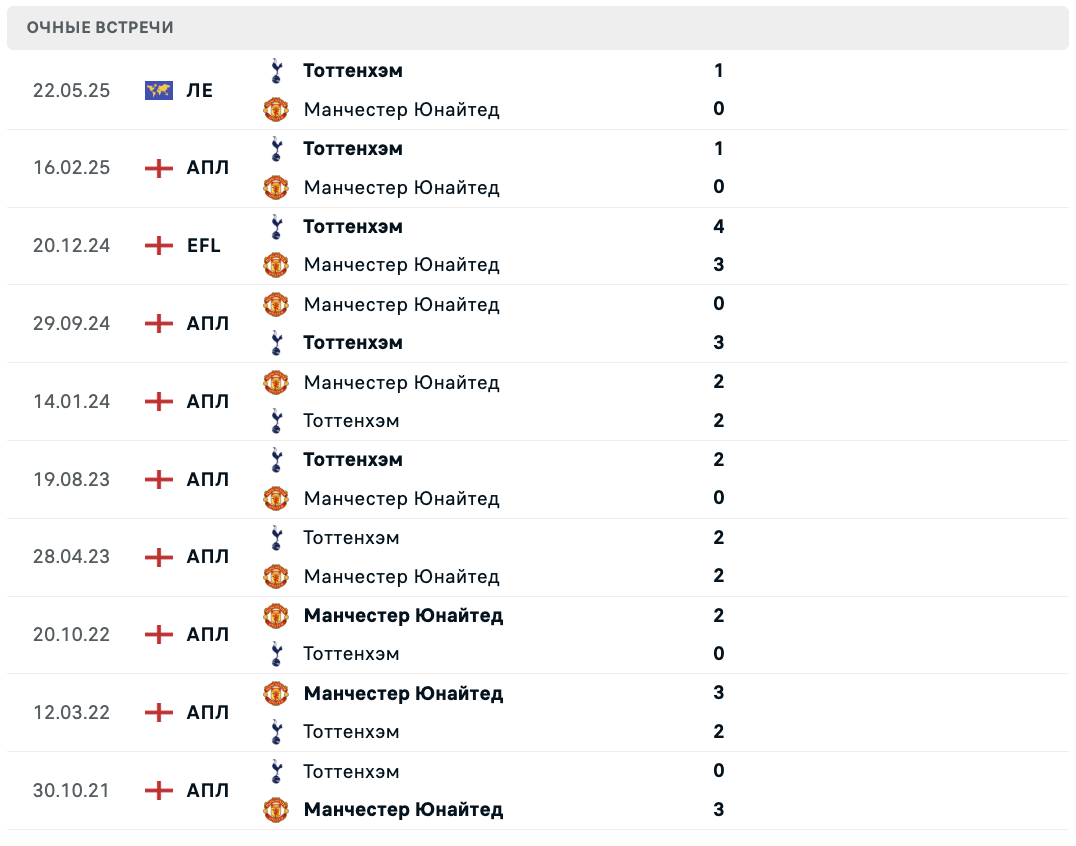Open Тоттенхэм team link in the 22.05.25 match
This screenshot has height=846, width=1076.
[x=353, y=71]
